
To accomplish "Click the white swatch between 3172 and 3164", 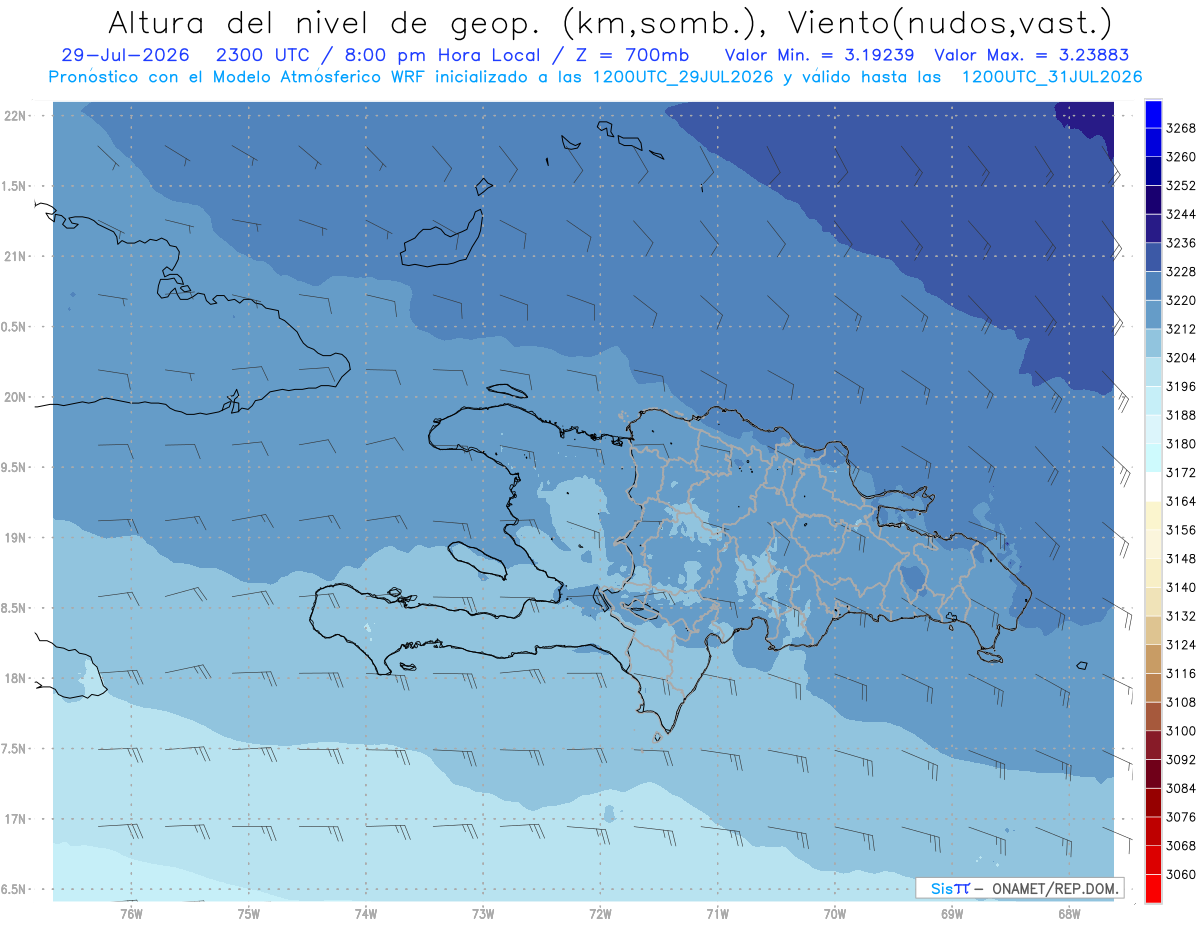I will (1153, 487).
